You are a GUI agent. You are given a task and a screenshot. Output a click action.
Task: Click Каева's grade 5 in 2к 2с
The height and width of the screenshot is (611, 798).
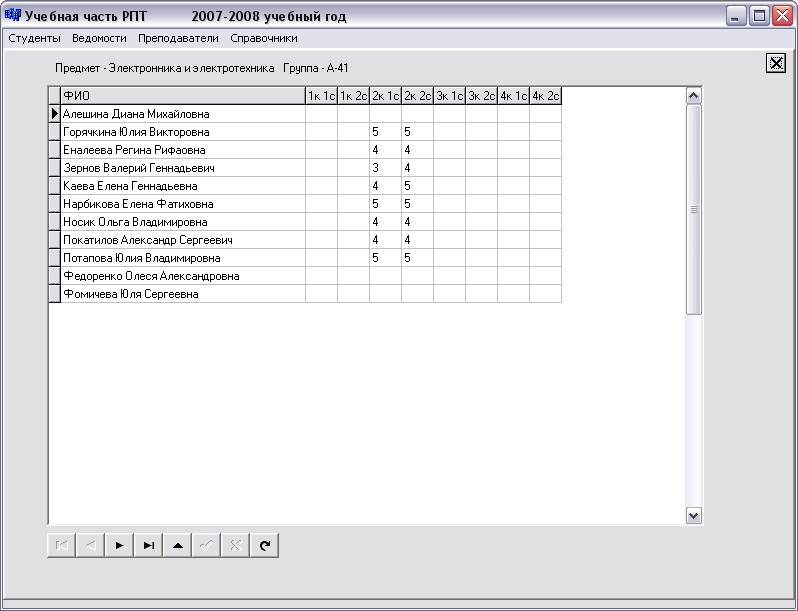(418, 186)
